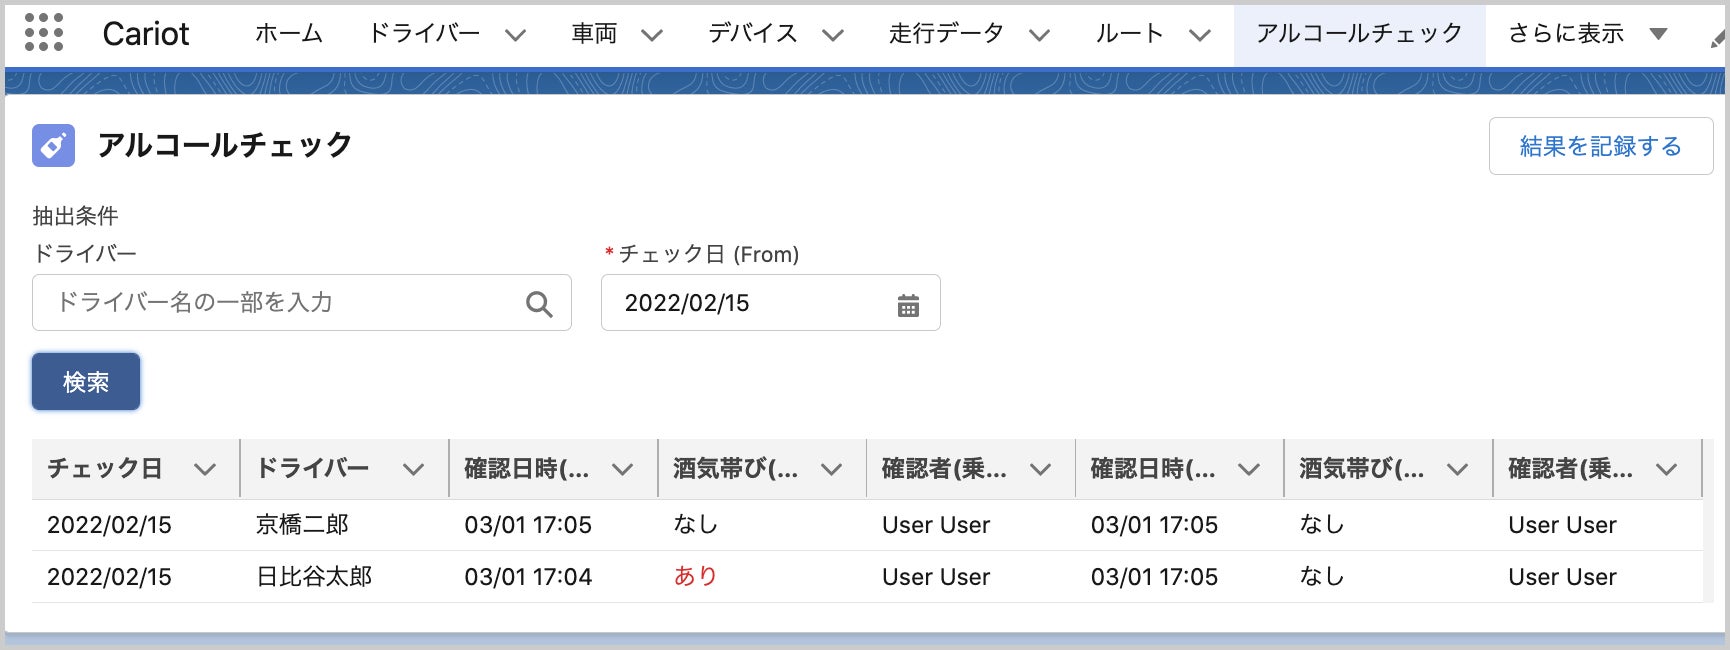Image resolution: width=1730 pixels, height=650 pixels.
Task: Open the app launcher grid icon
Action: [43, 33]
